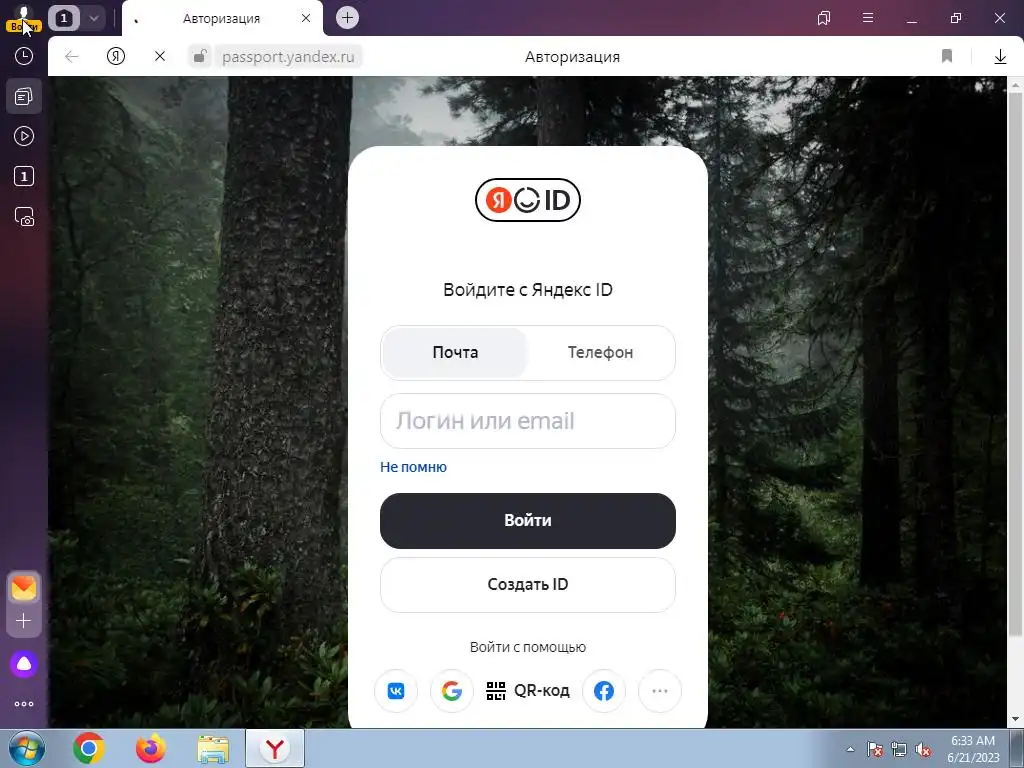1024x768 pixels.
Task: Focus the Логин или email field
Action: tap(528, 421)
